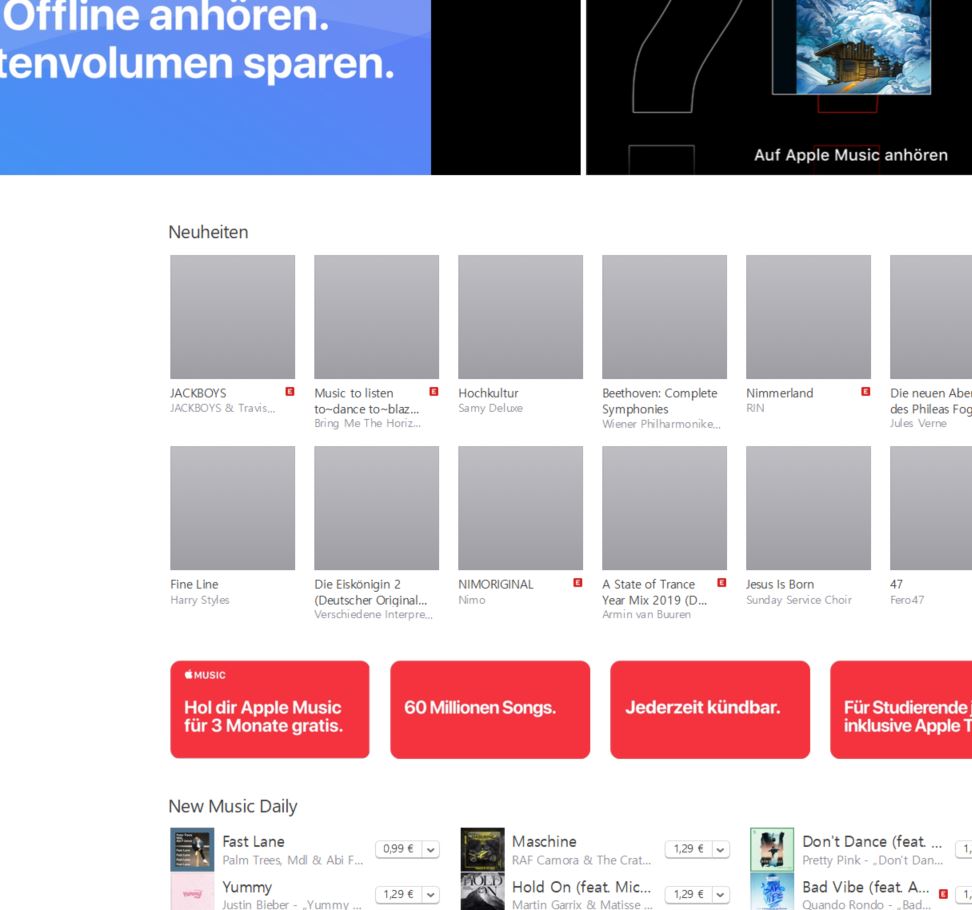
Task: Click the Auf Apple Music anhören banner
Action: [779, 87]
